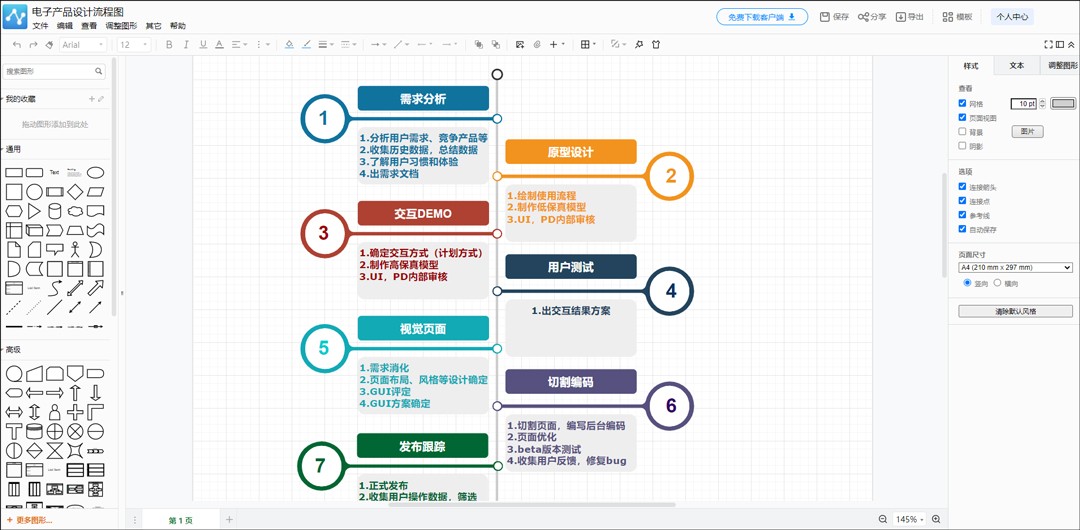Image resolution: width=1080 pixels, height=530 pixels.
Task: Click the 清除默认风格 button
Action: [1015, 311]
